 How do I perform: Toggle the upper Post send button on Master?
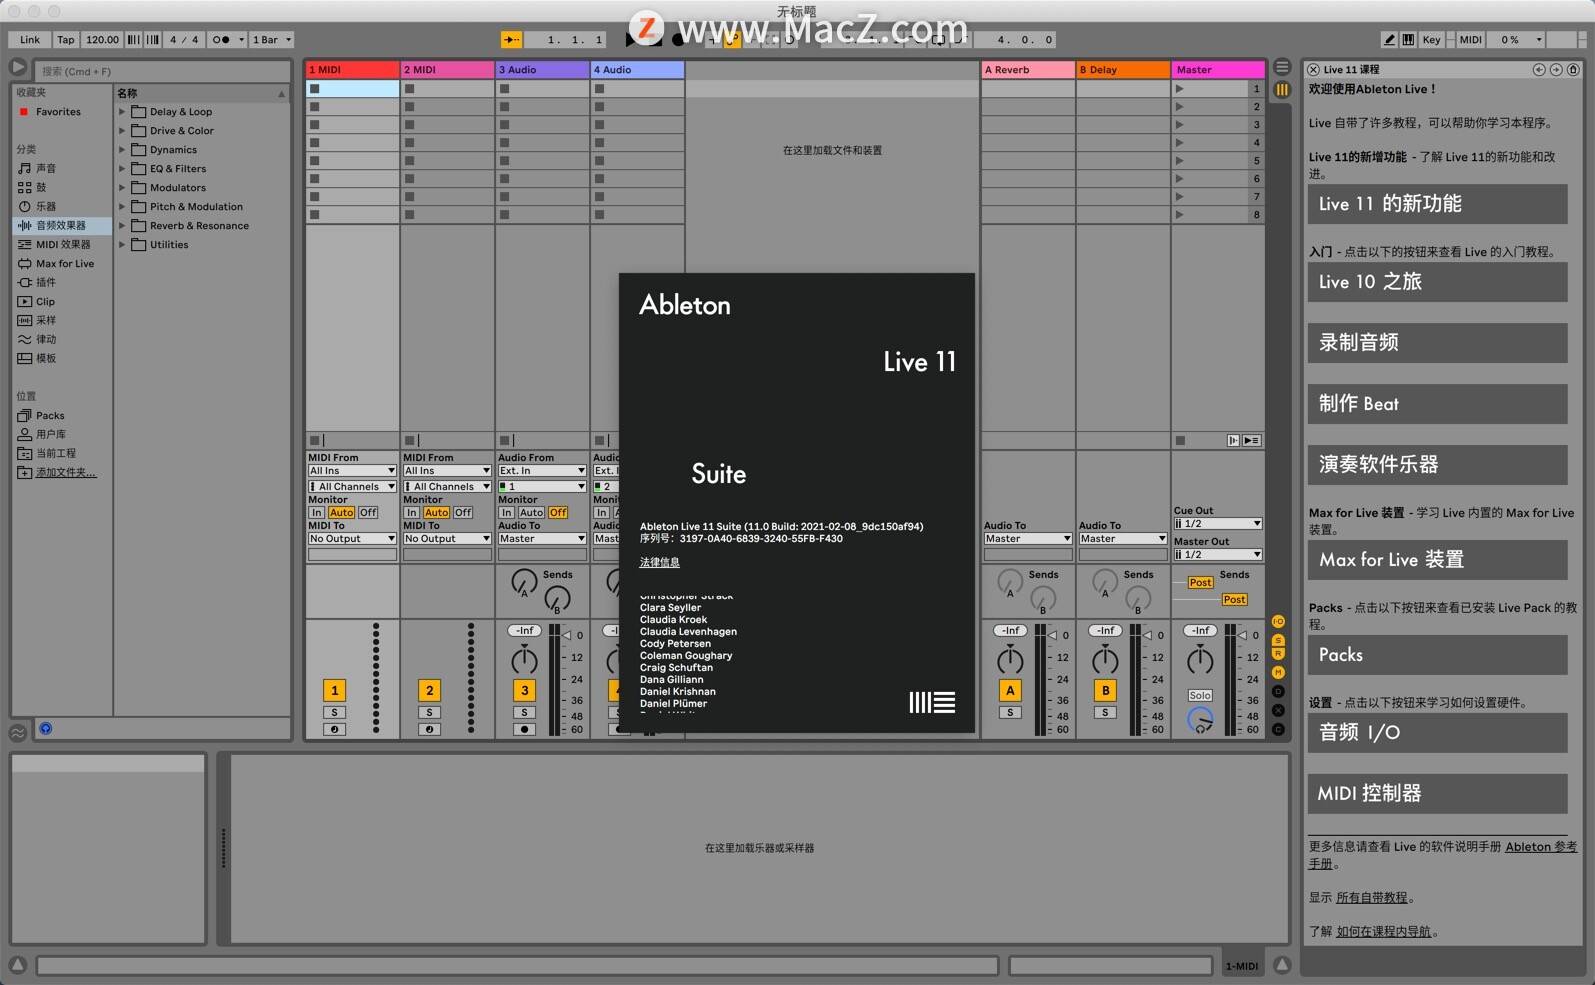pos(1200,583)
